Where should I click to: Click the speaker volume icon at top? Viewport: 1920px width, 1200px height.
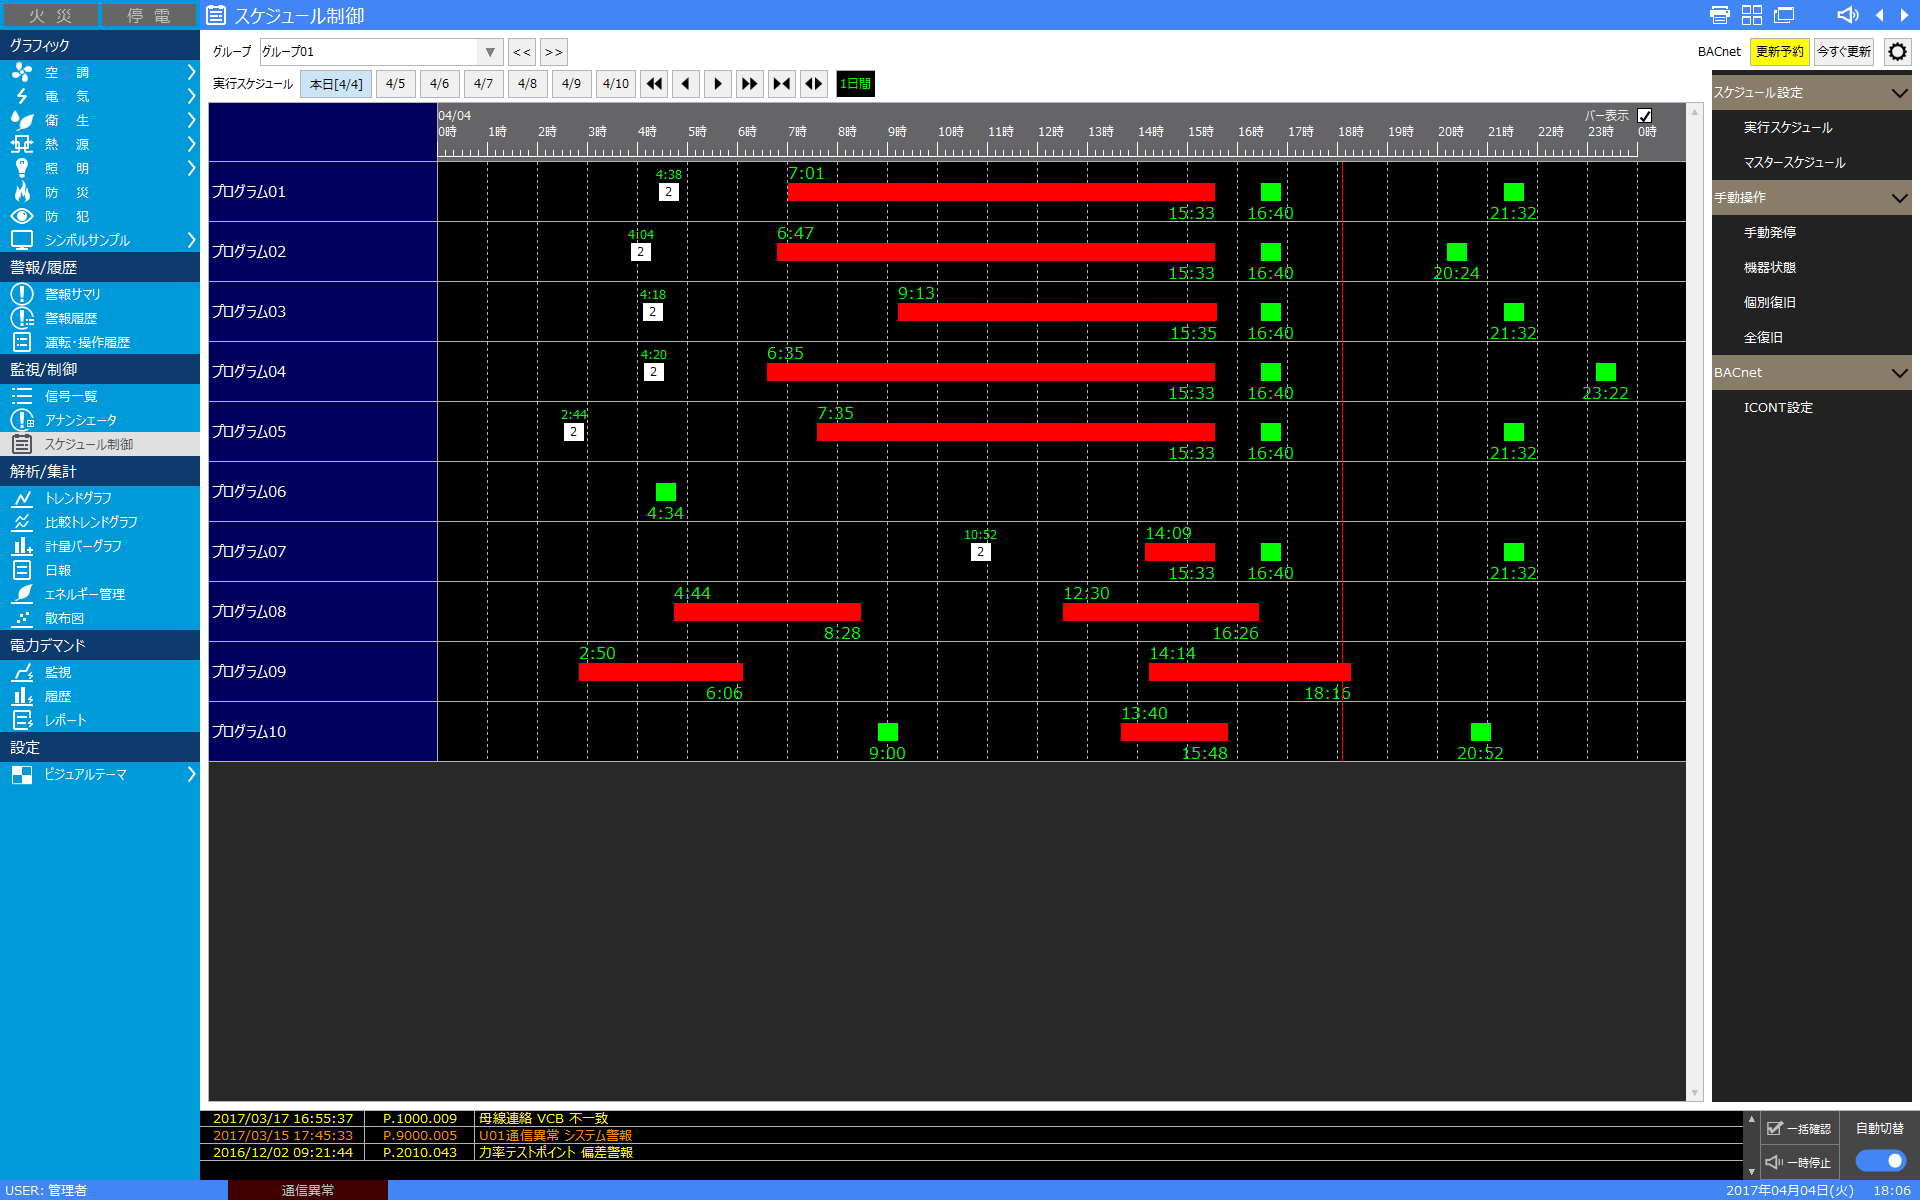(x=1848, y=15)
